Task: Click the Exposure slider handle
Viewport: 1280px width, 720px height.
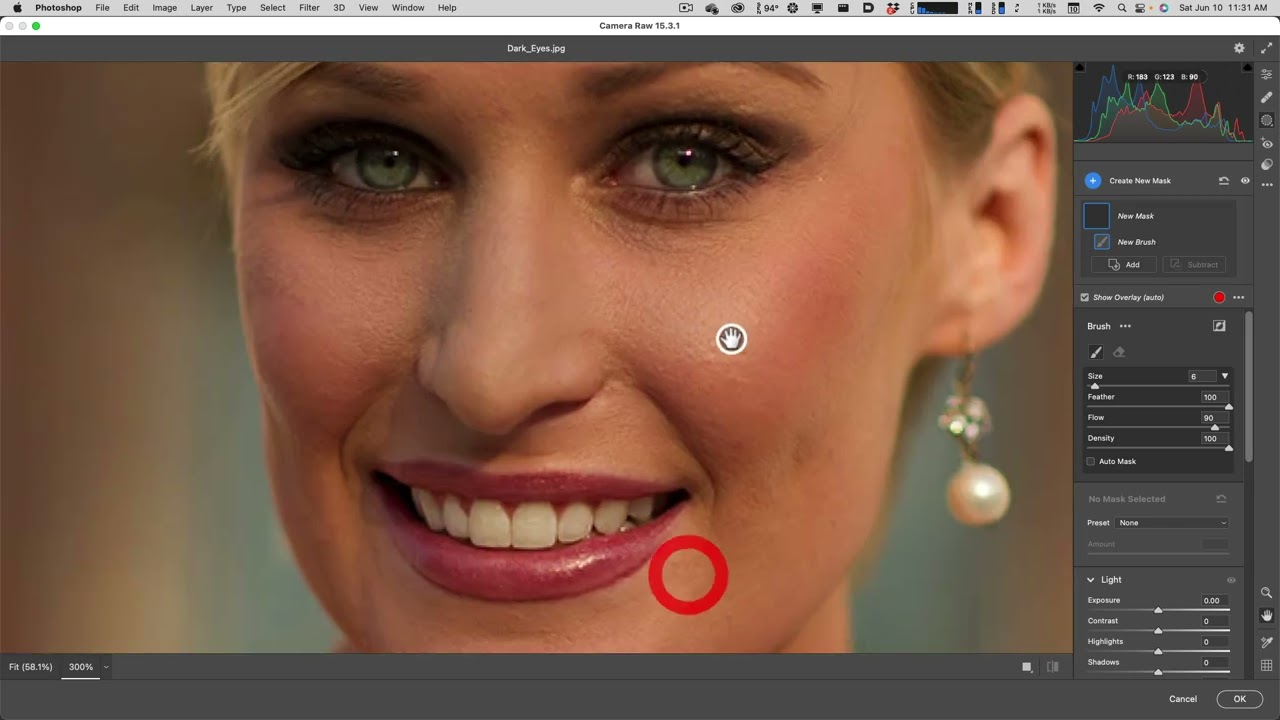Action: click(x=1158, y=611)
